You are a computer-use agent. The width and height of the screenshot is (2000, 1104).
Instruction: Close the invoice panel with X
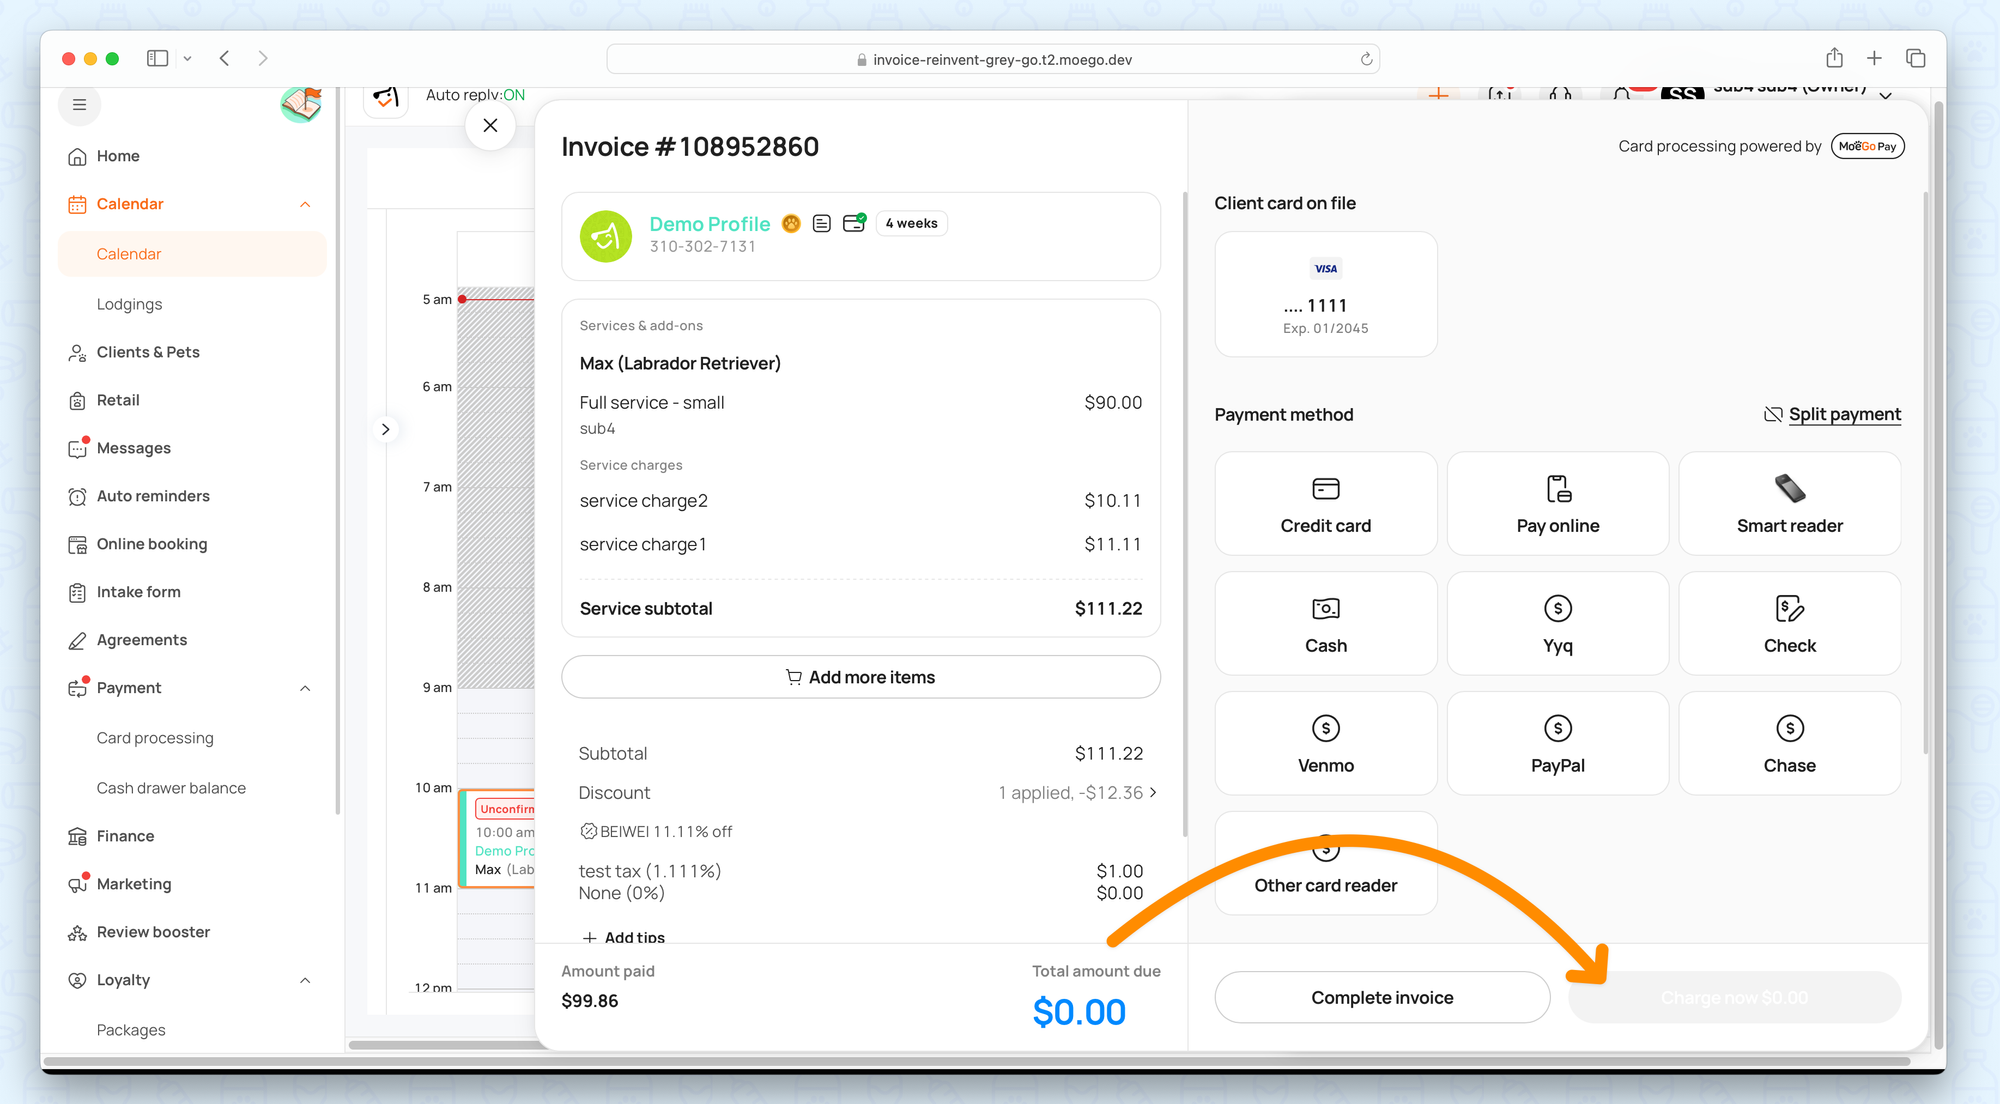(490, 126)
